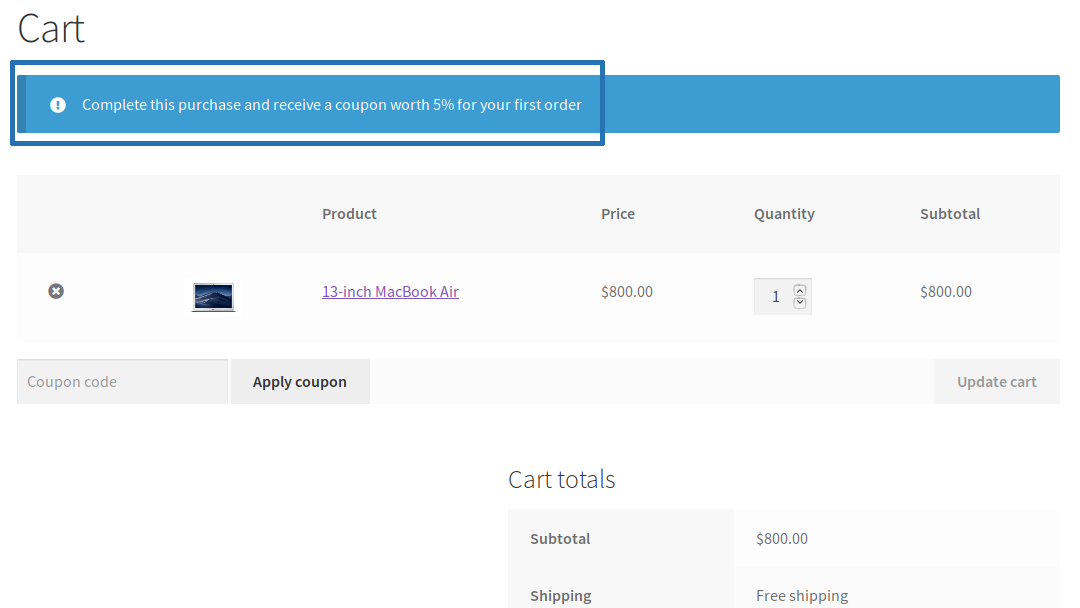Click the quantity up arrow

pyautogui.click(x=800, y=288)
